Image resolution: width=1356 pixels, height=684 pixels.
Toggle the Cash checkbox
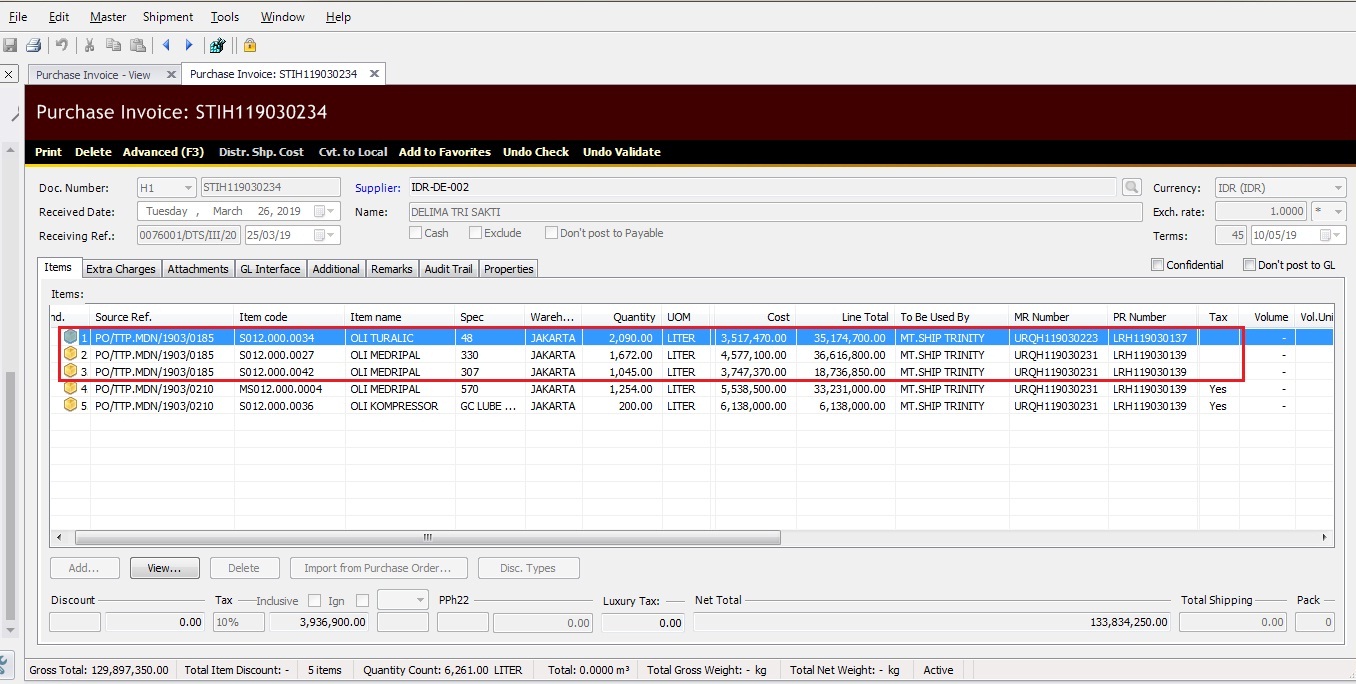(415, 233)
